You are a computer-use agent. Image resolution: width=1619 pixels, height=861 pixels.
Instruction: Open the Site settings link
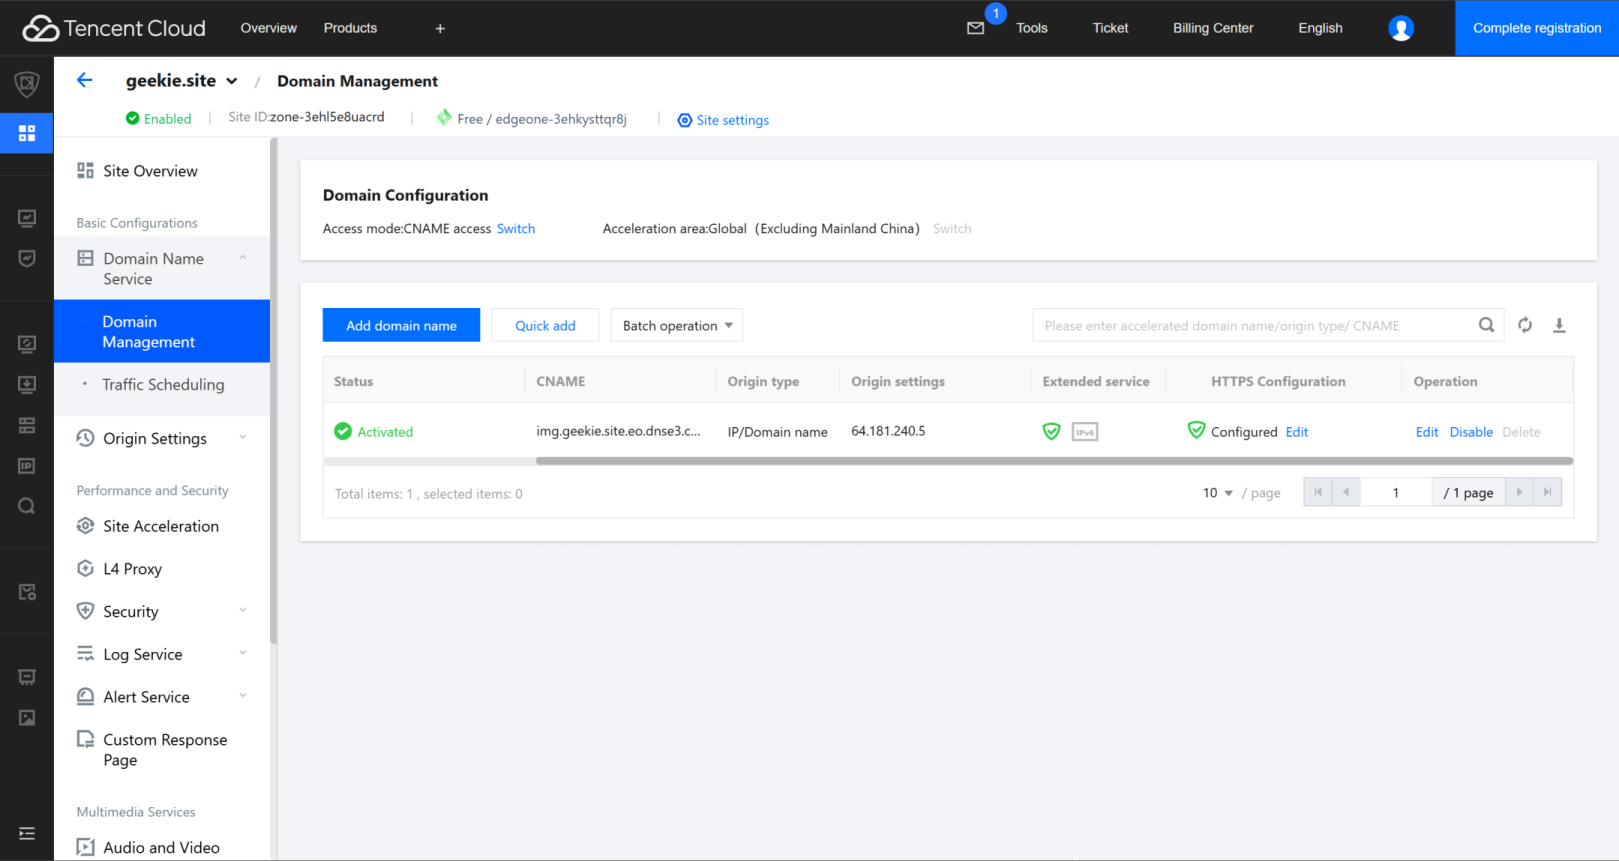coord(732,120)
